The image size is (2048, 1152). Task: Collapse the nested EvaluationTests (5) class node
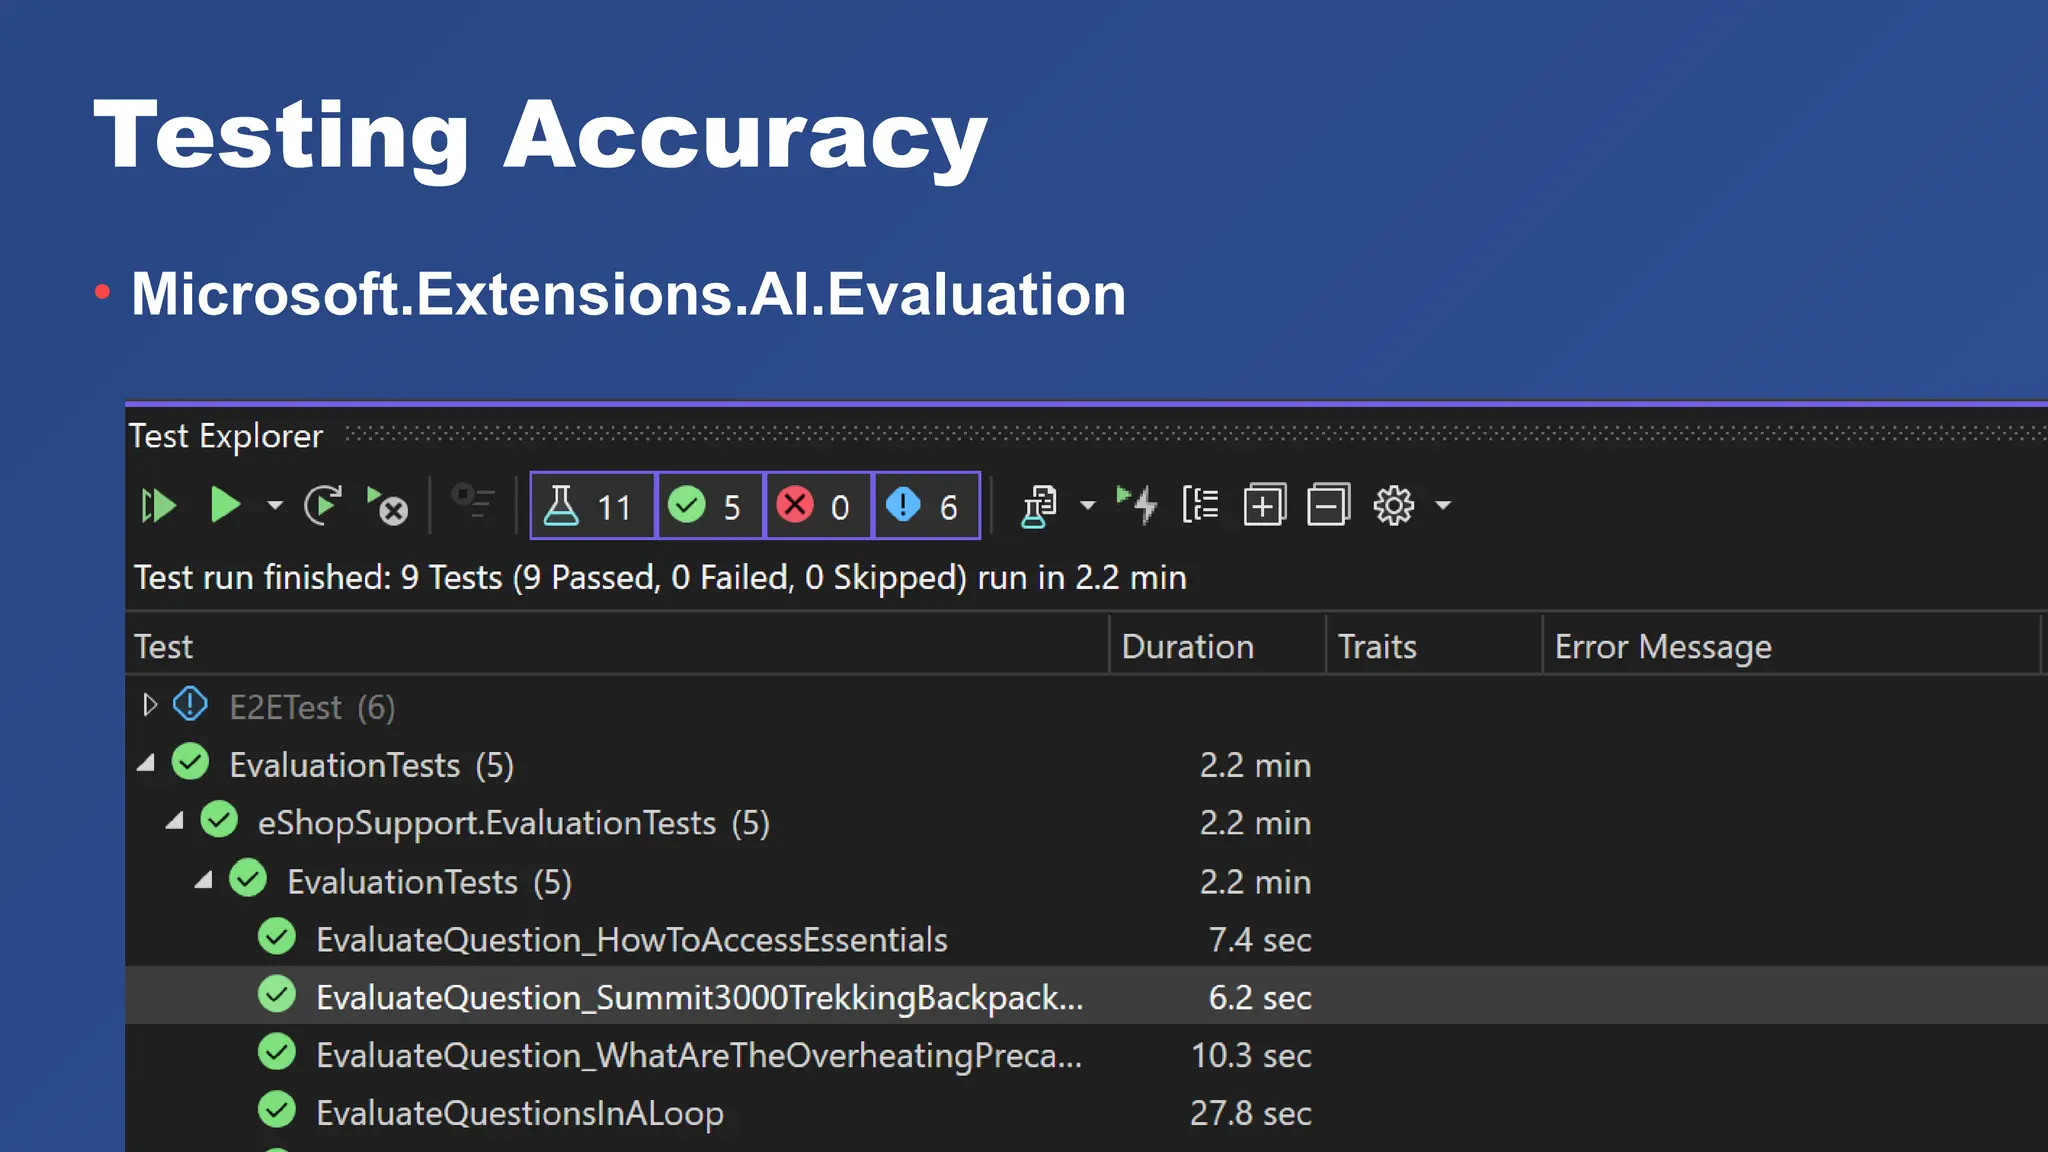204,881
